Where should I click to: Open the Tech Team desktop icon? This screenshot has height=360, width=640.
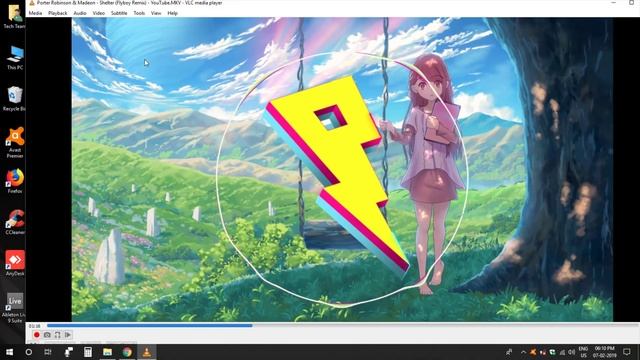15,16
